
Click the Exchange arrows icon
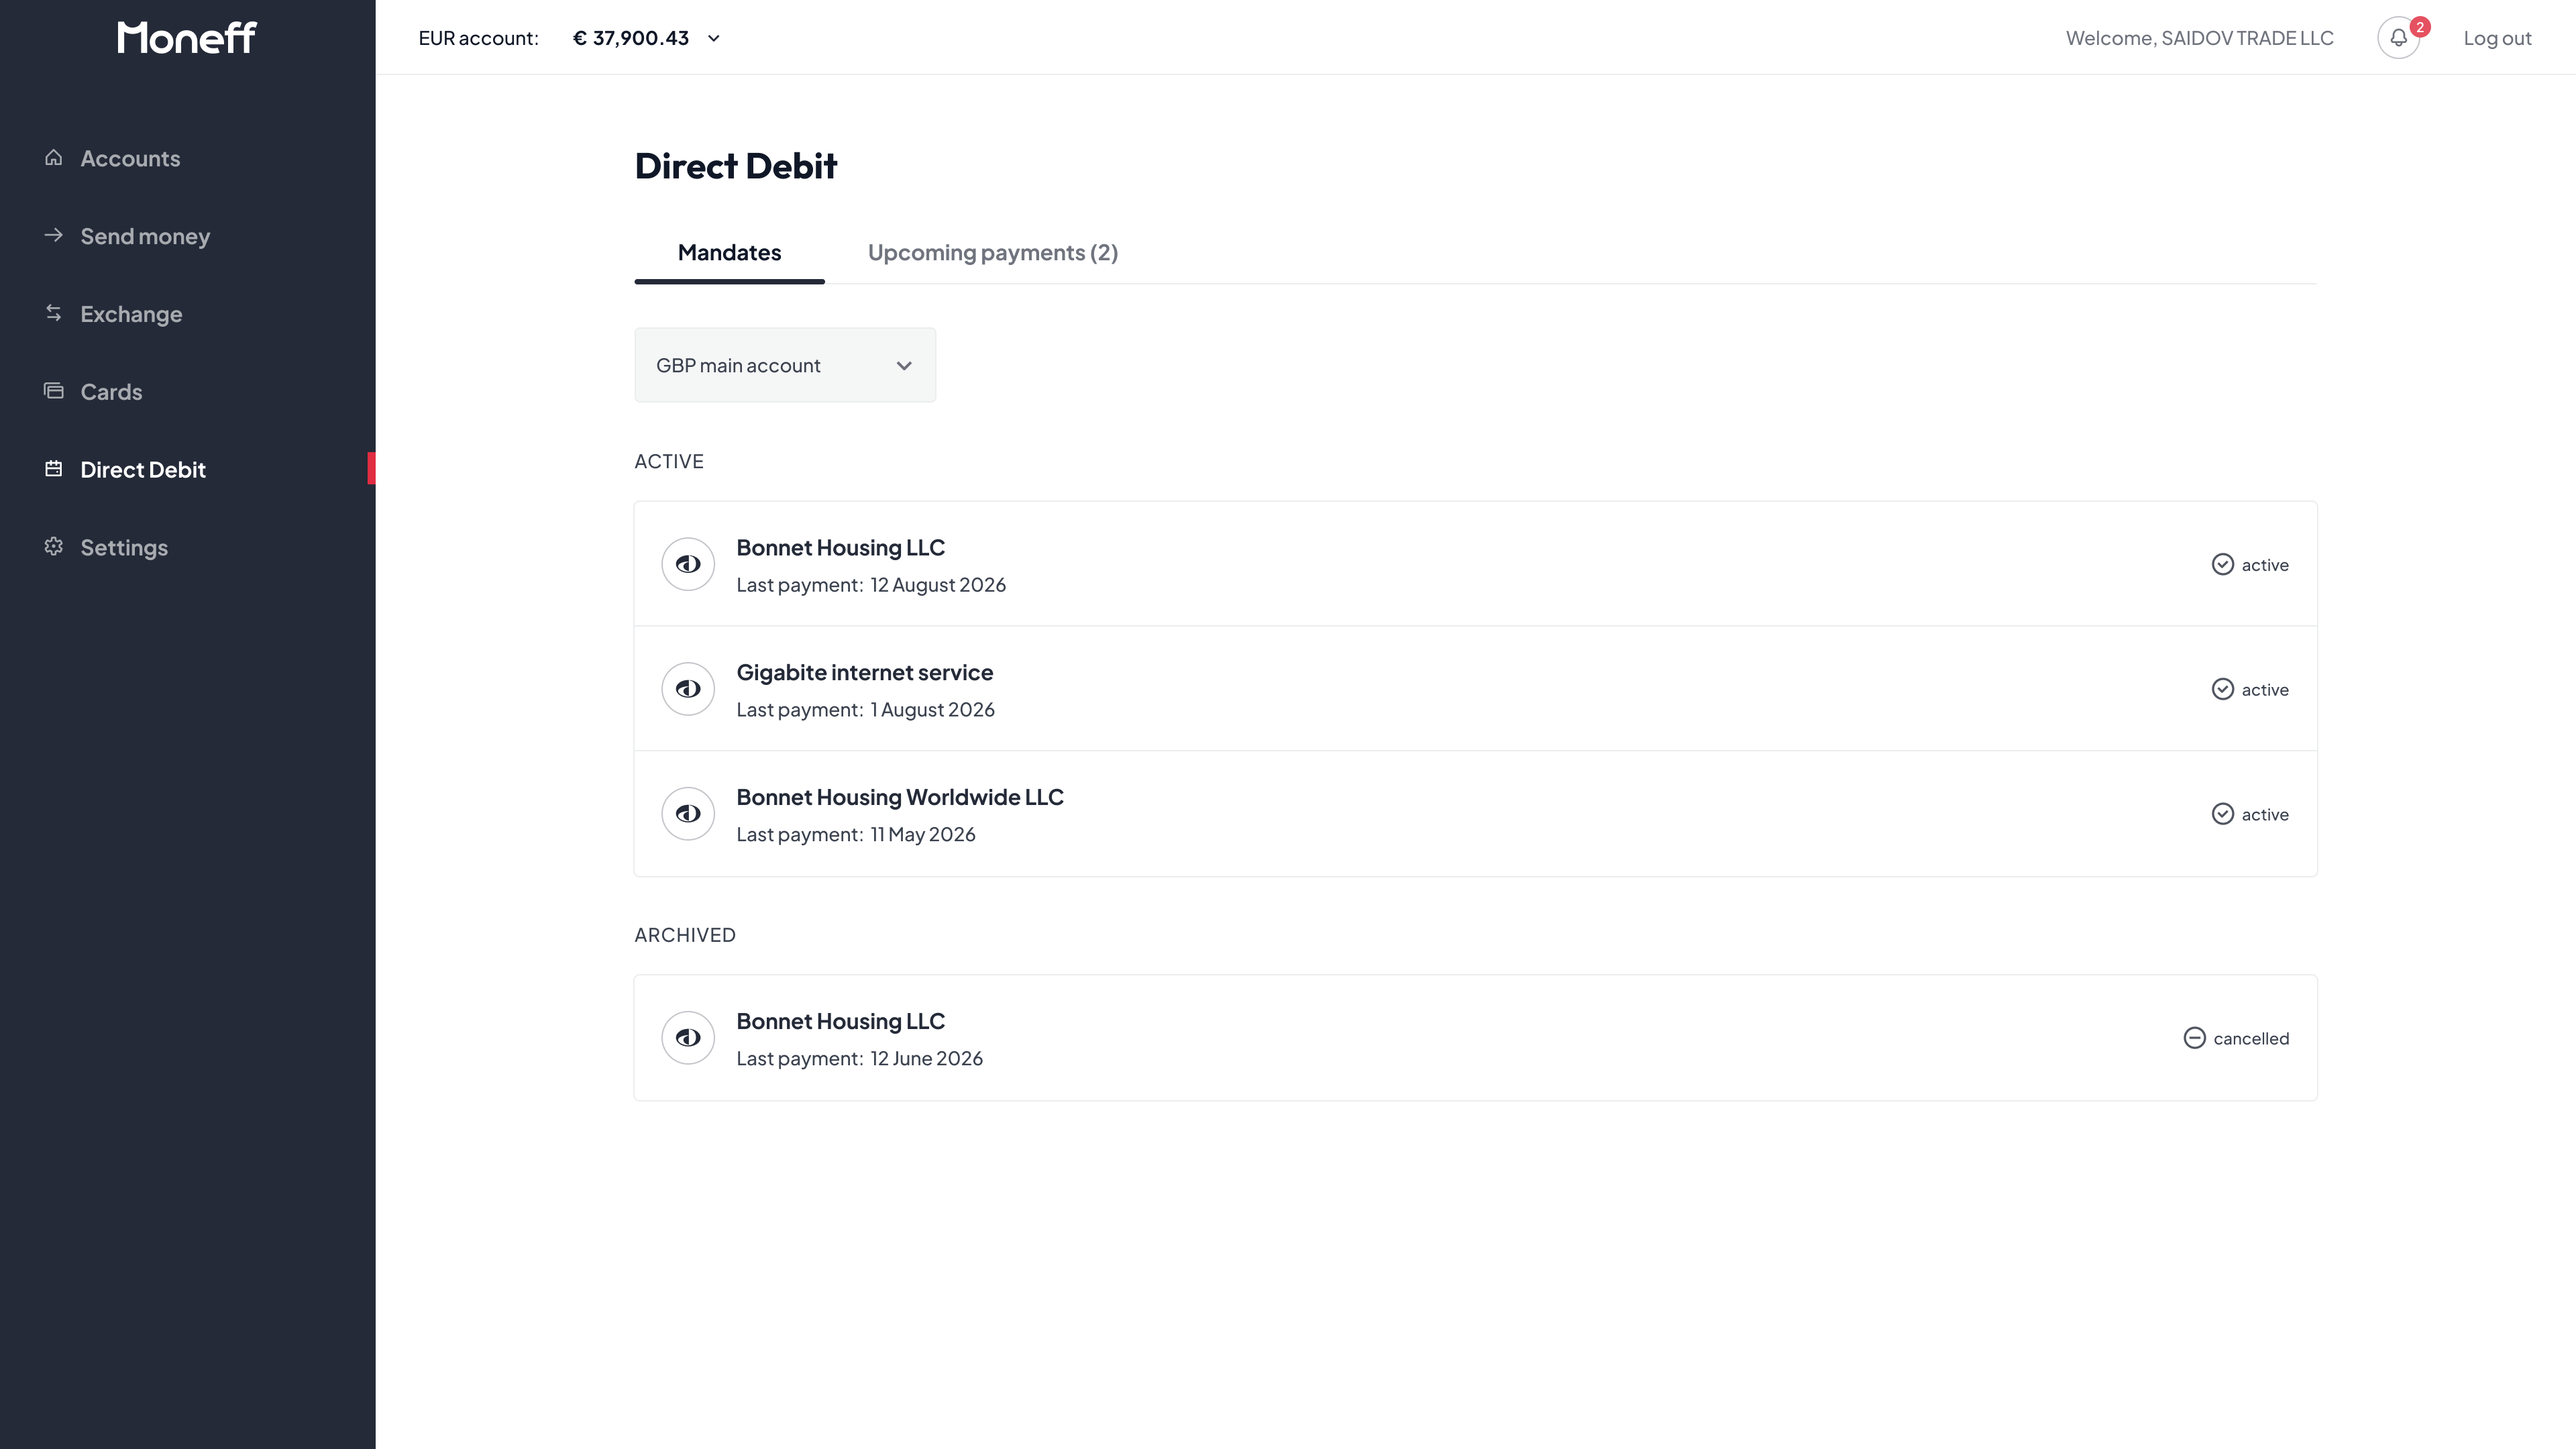pyautogui.click(x=54, y=313)
